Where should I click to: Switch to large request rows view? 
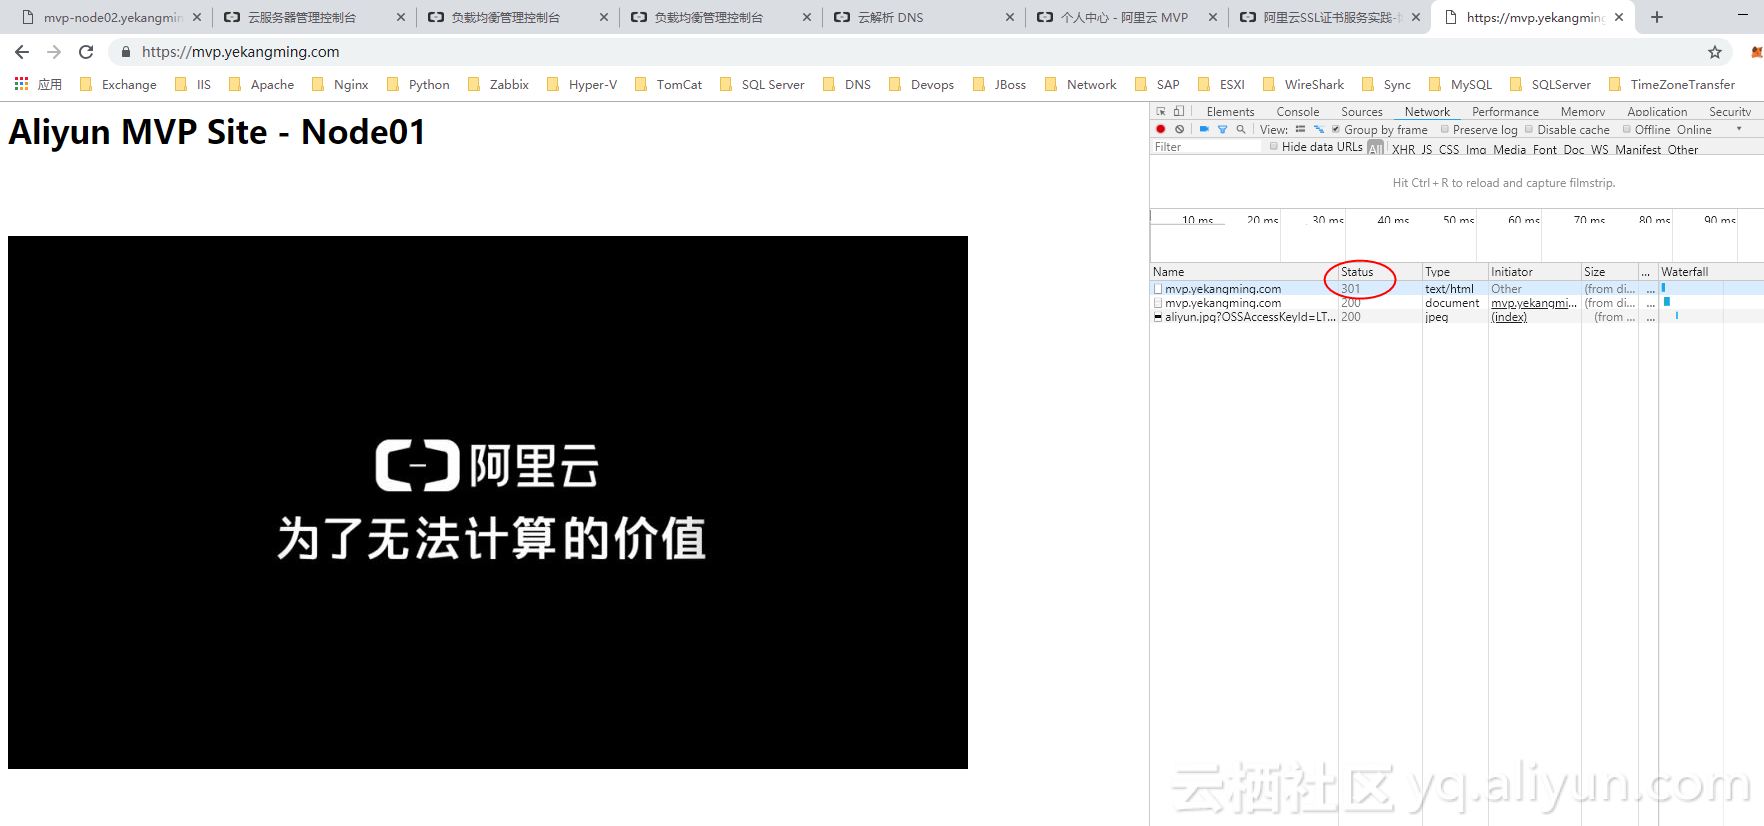pyautogui.click(x=1300, y=129)
